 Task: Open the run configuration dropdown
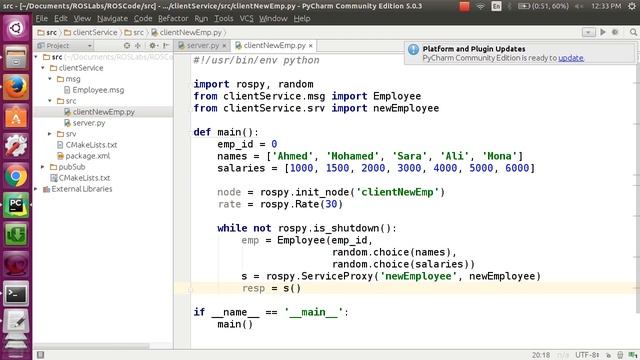pyautogui.click(x=588, y=32)
